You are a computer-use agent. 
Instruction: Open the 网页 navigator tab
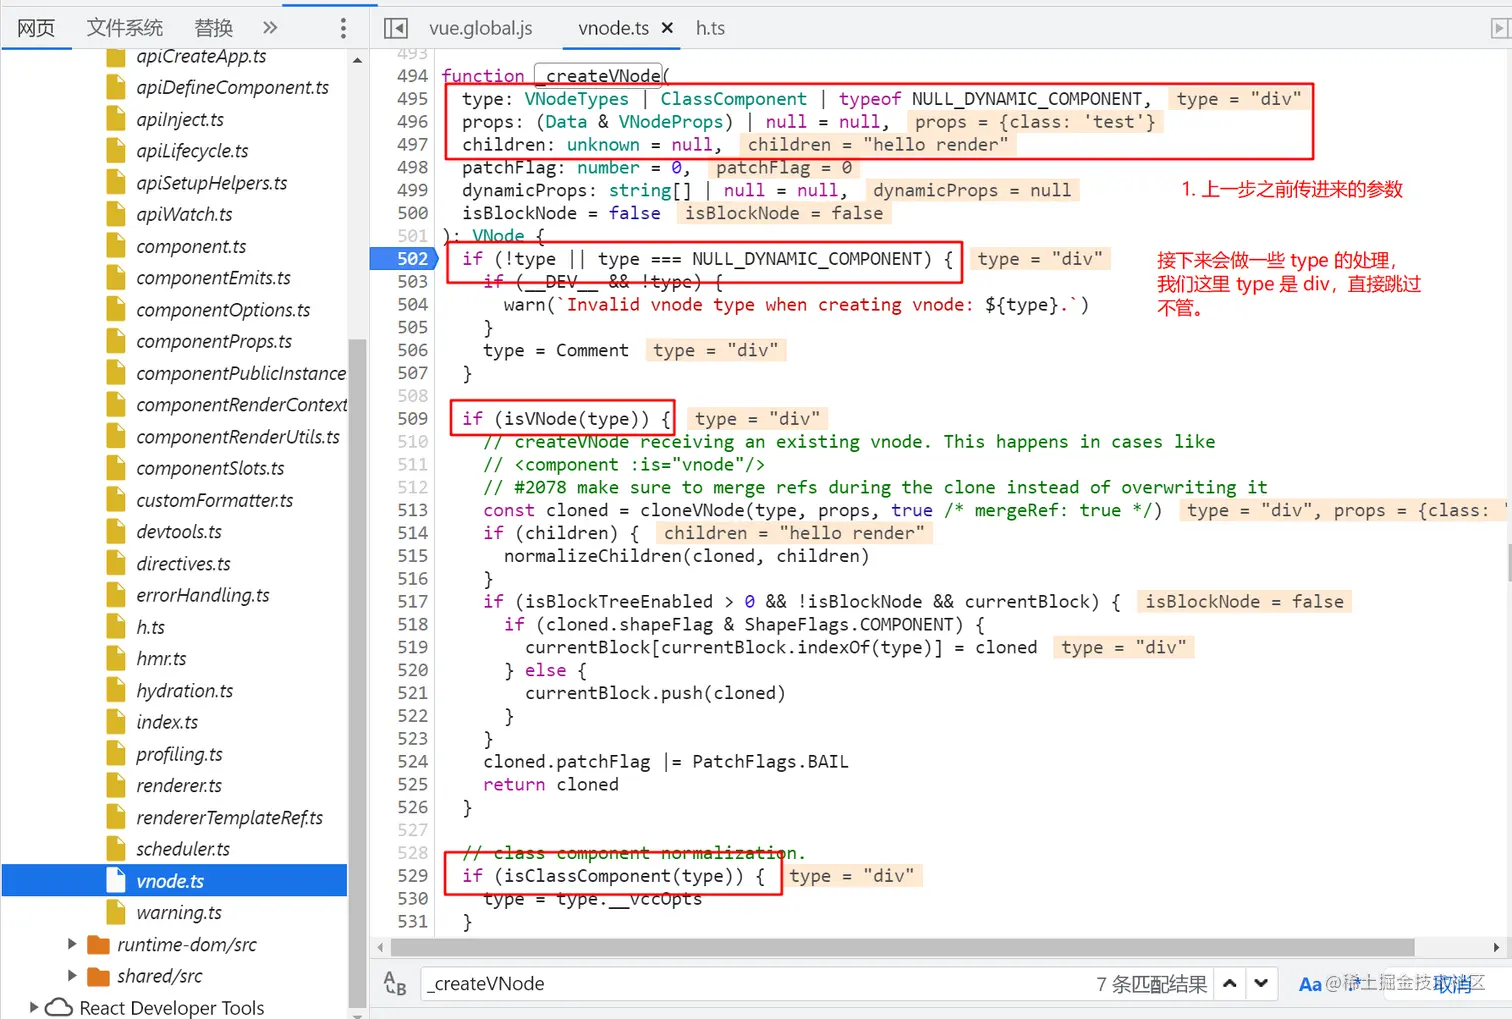tap(36, 27)
